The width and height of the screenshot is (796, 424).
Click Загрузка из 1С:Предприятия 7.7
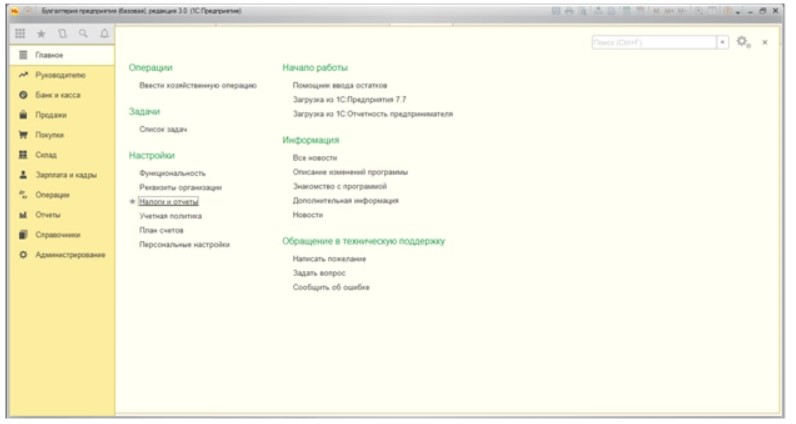click(x=349, y=100)
